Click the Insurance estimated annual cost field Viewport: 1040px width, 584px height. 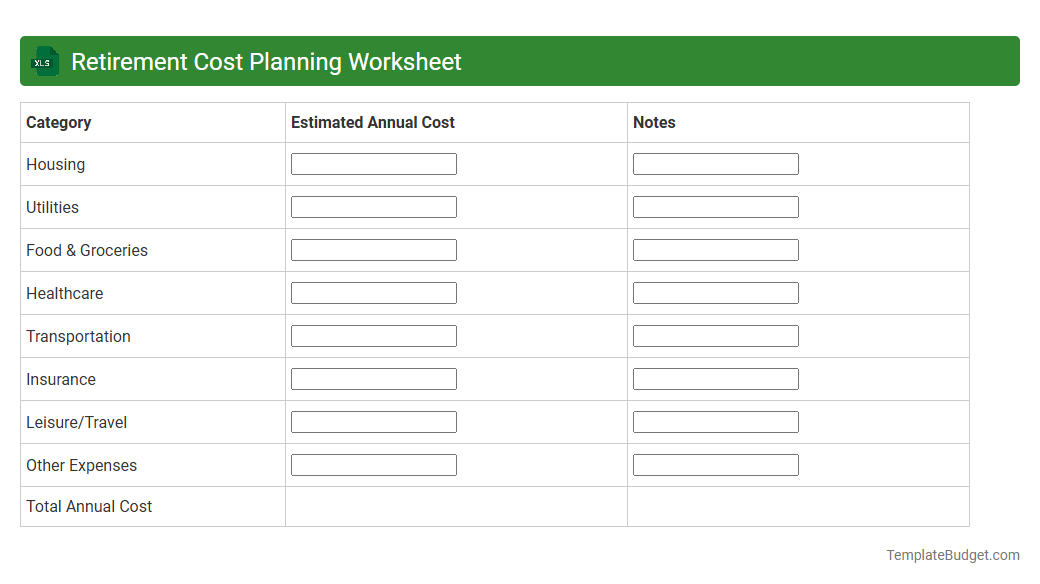pyautogui.click(x=373, y=378)
